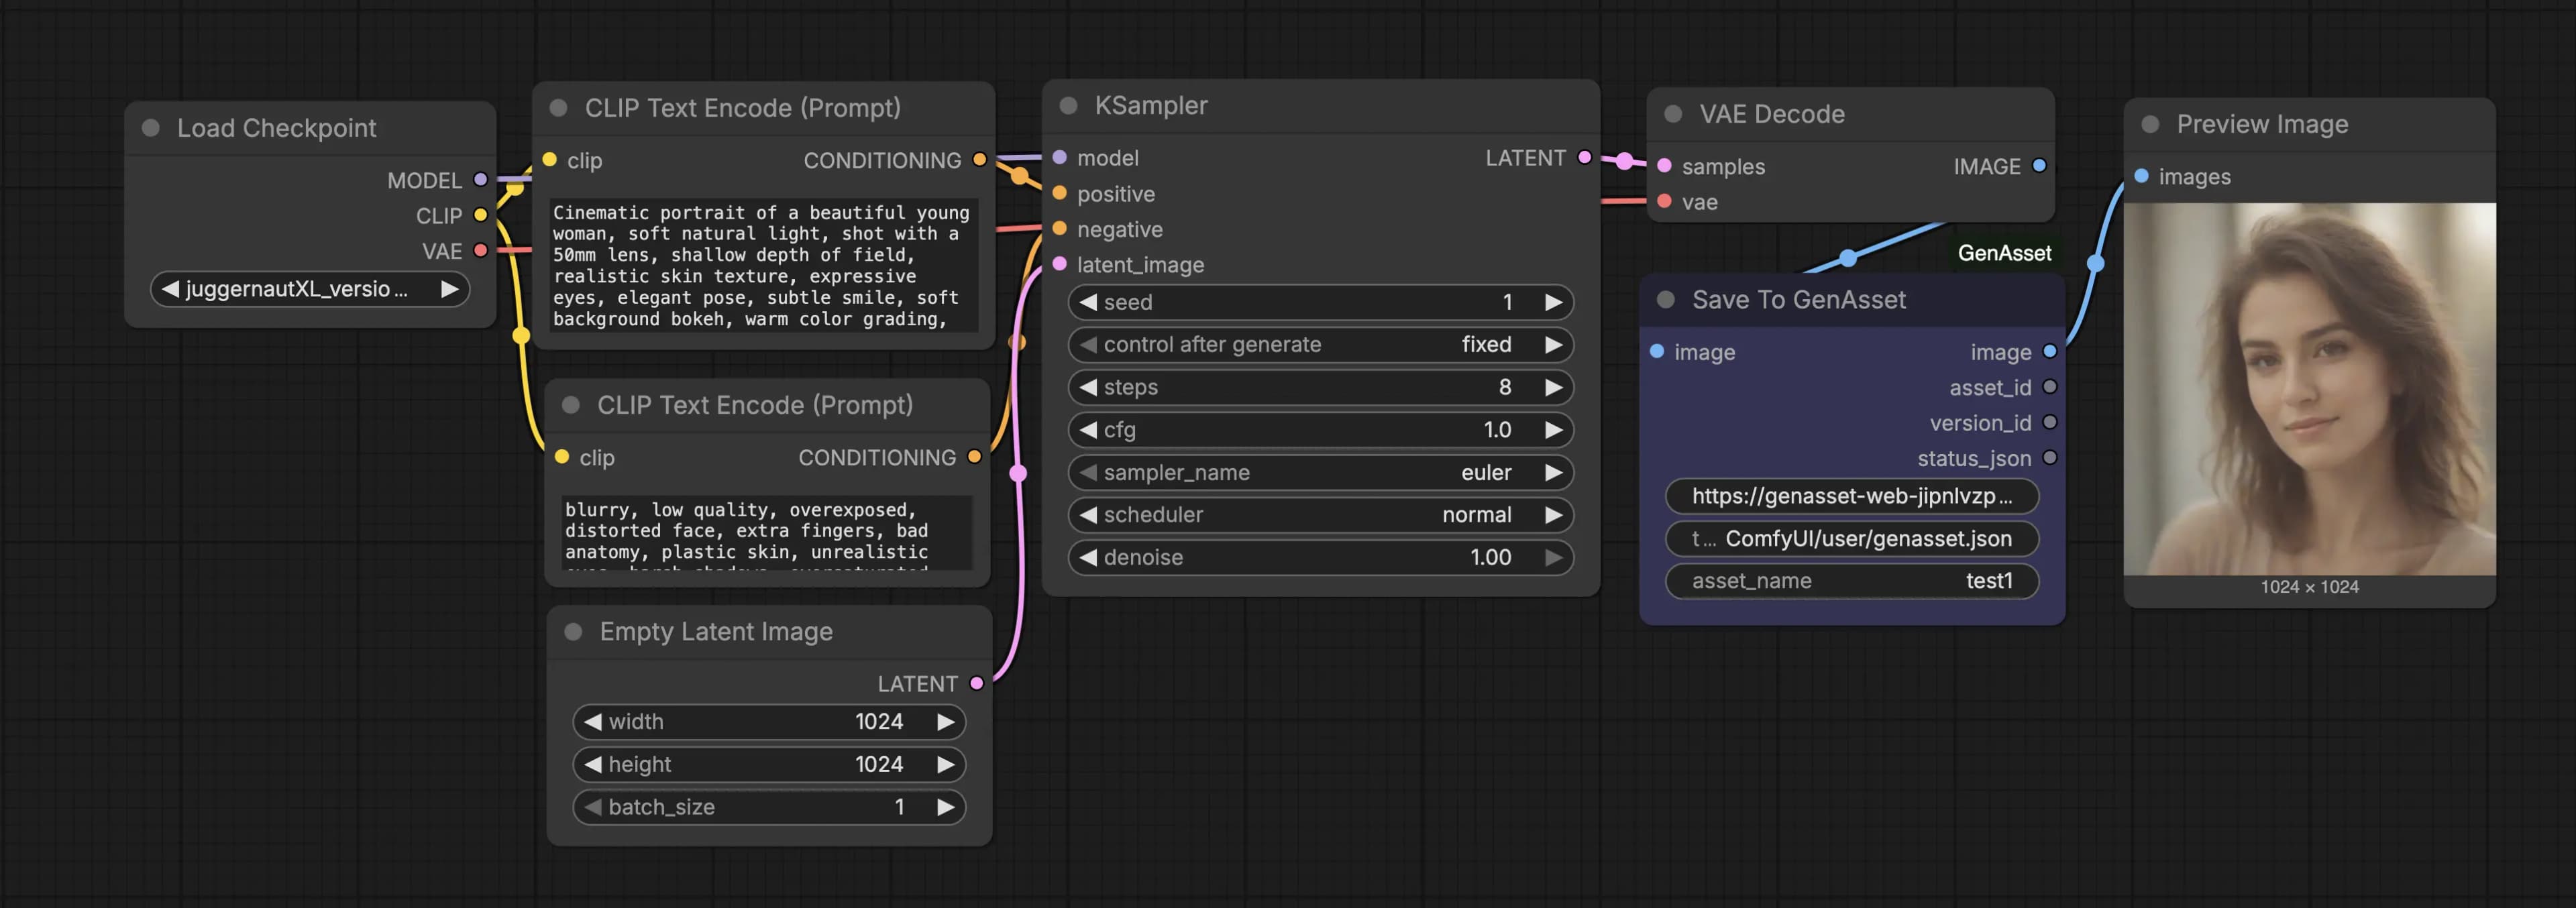This screenshot has width=2576, height=908.
Task: Decrease the seed value with left arrow
Action: tap(1088, 302)
